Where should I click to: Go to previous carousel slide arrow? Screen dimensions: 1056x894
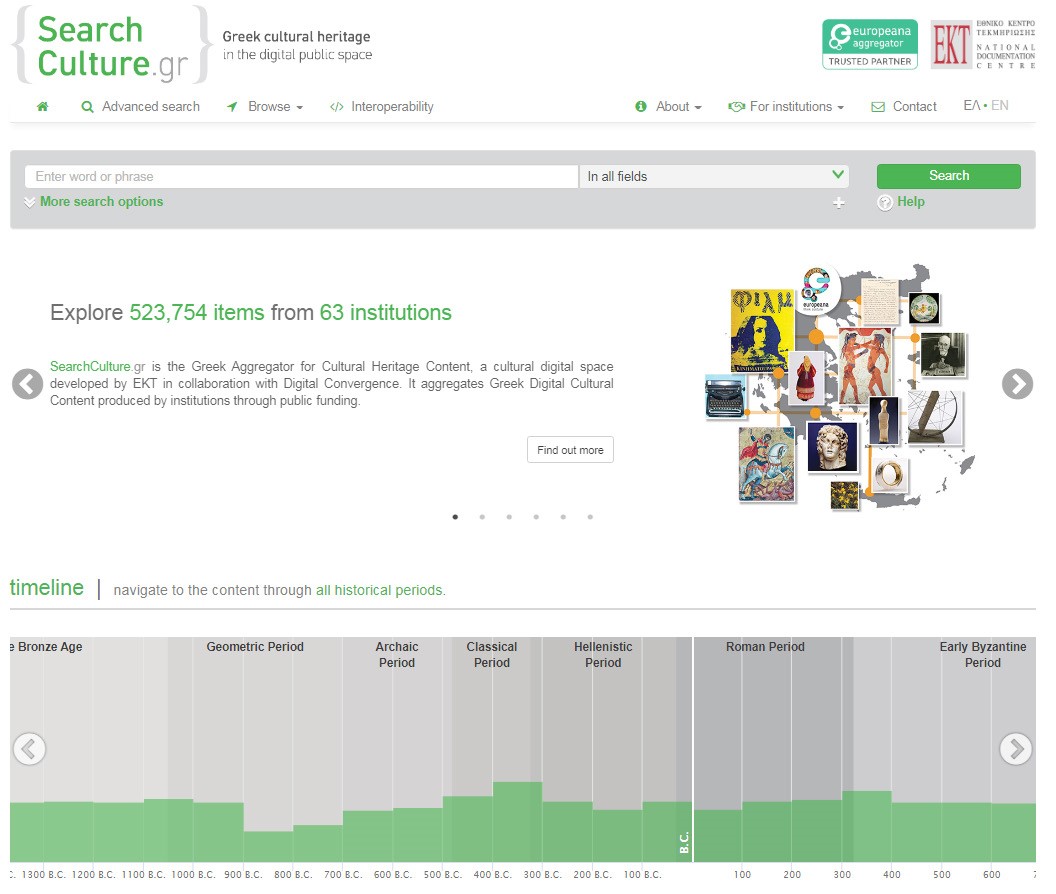(x=28, y=384)
